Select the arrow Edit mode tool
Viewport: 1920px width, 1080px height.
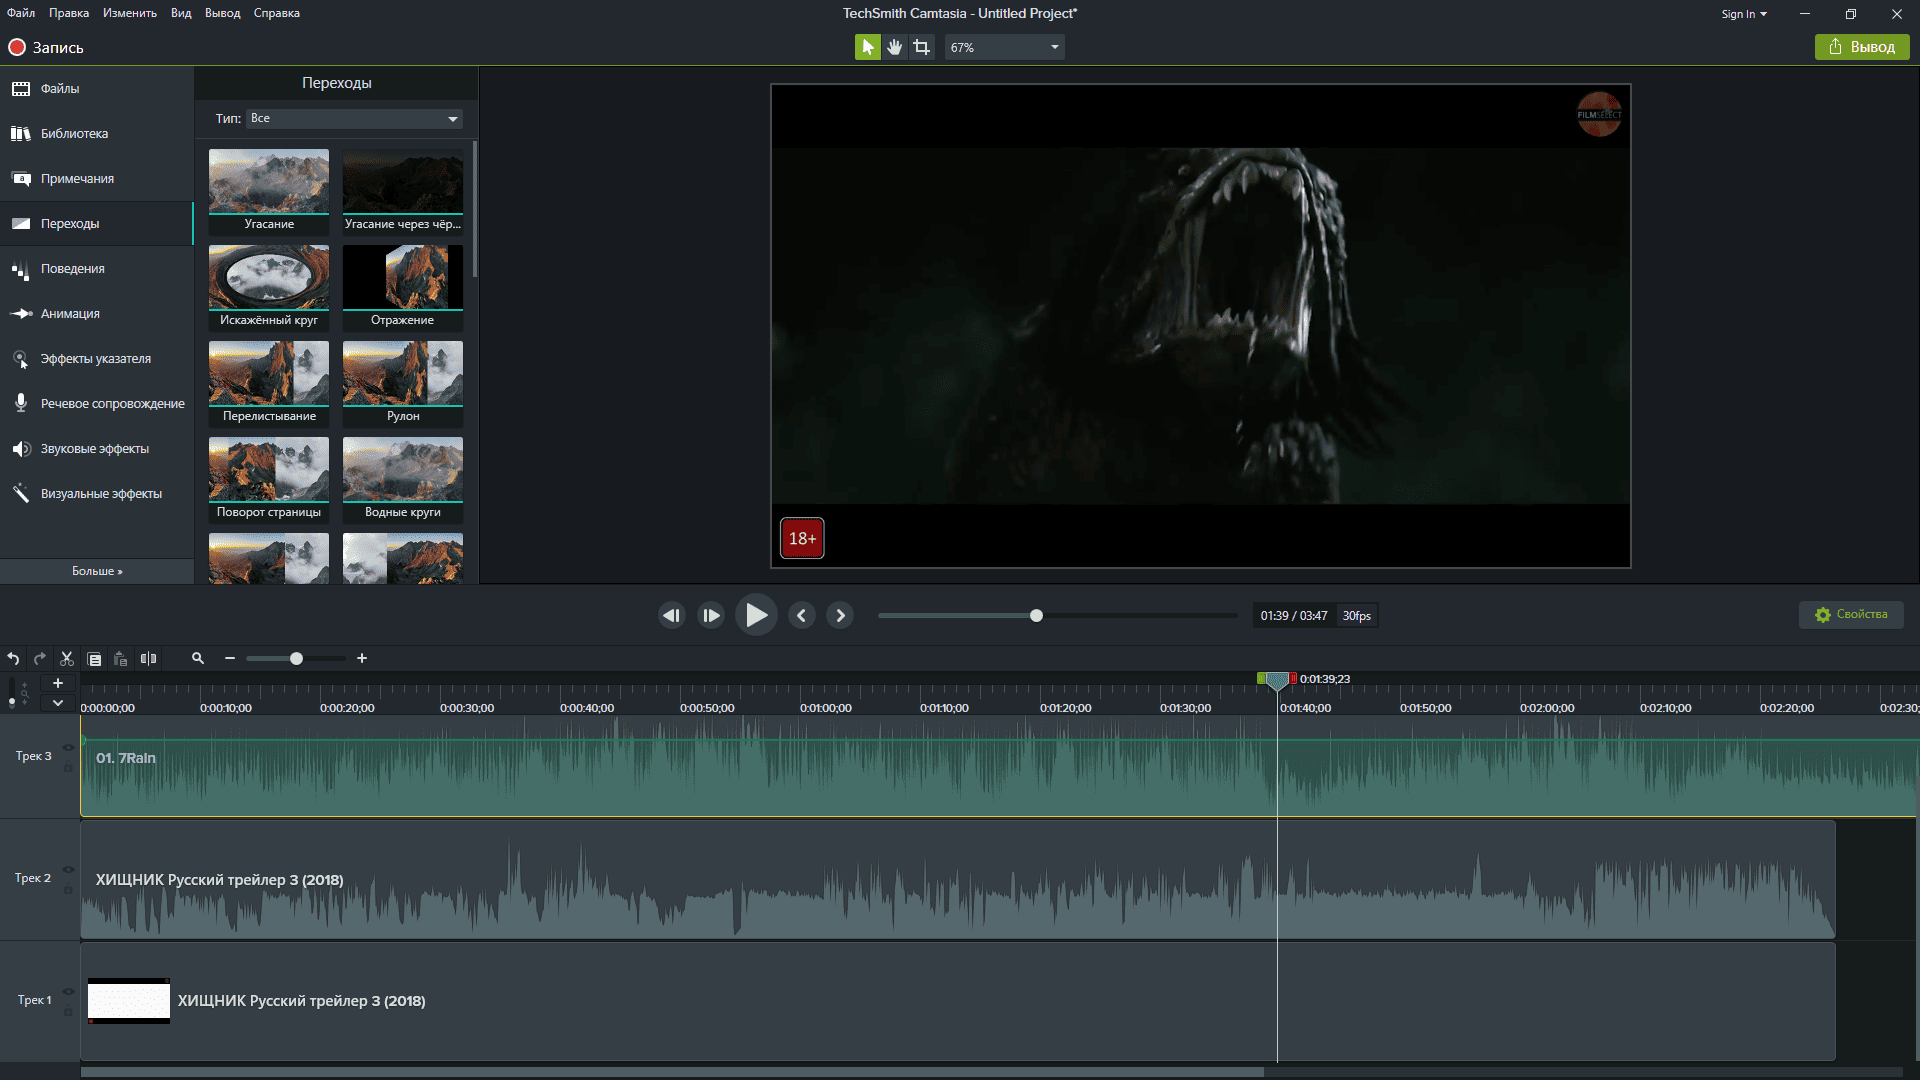click(x=867, y=47)
